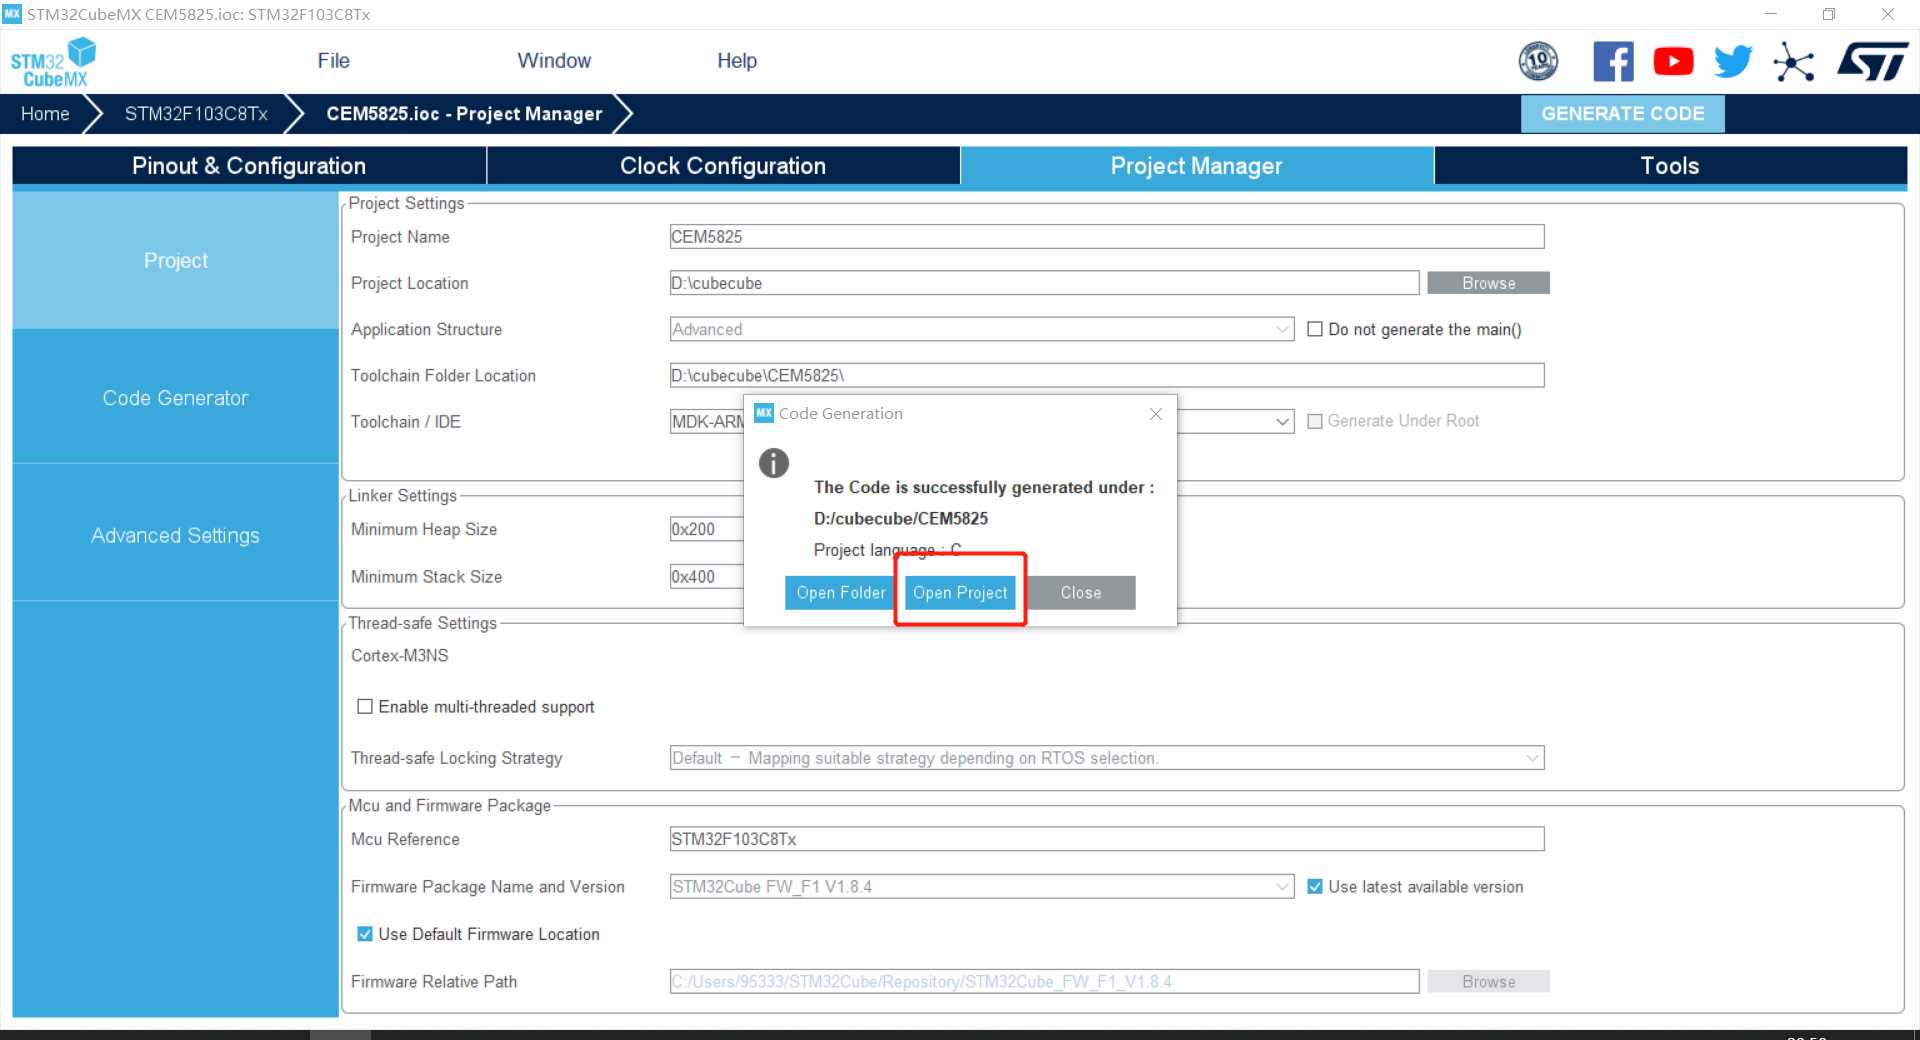1920x1040 pixels.
Task: Switch to the Tools tab
Action: (x=1670, y=166)
